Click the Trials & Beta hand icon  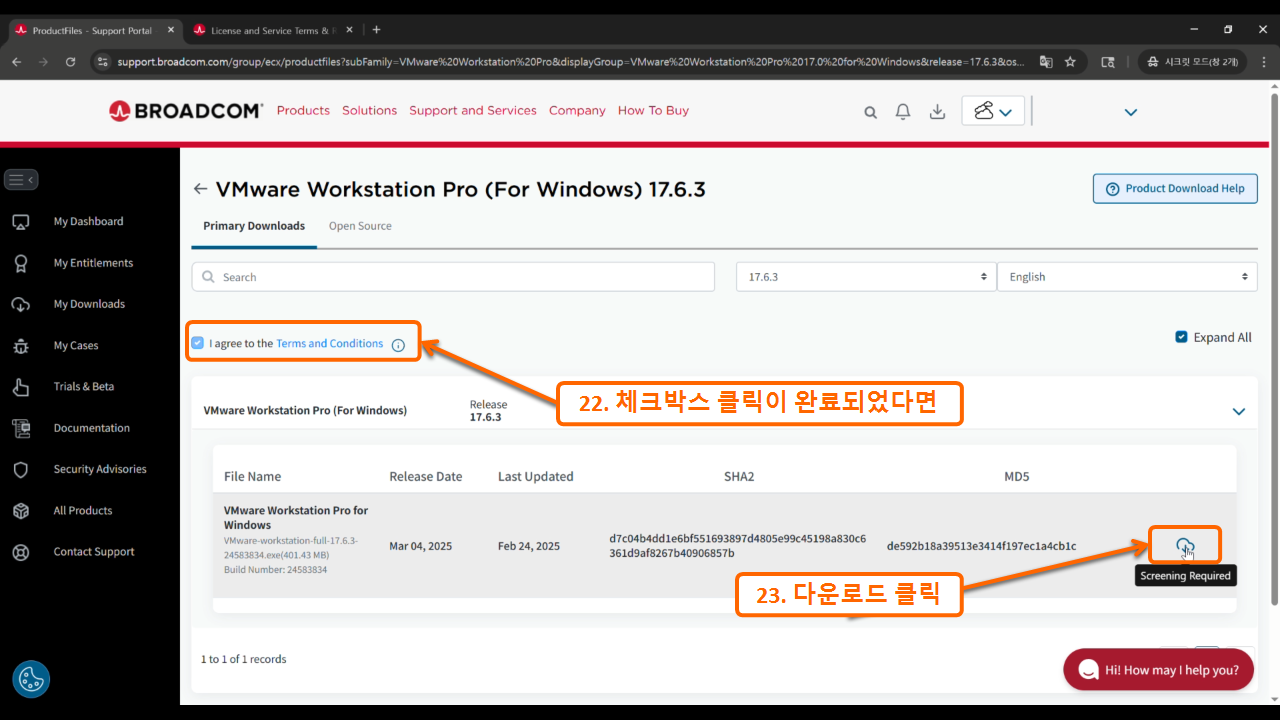[x=20, y=387]
